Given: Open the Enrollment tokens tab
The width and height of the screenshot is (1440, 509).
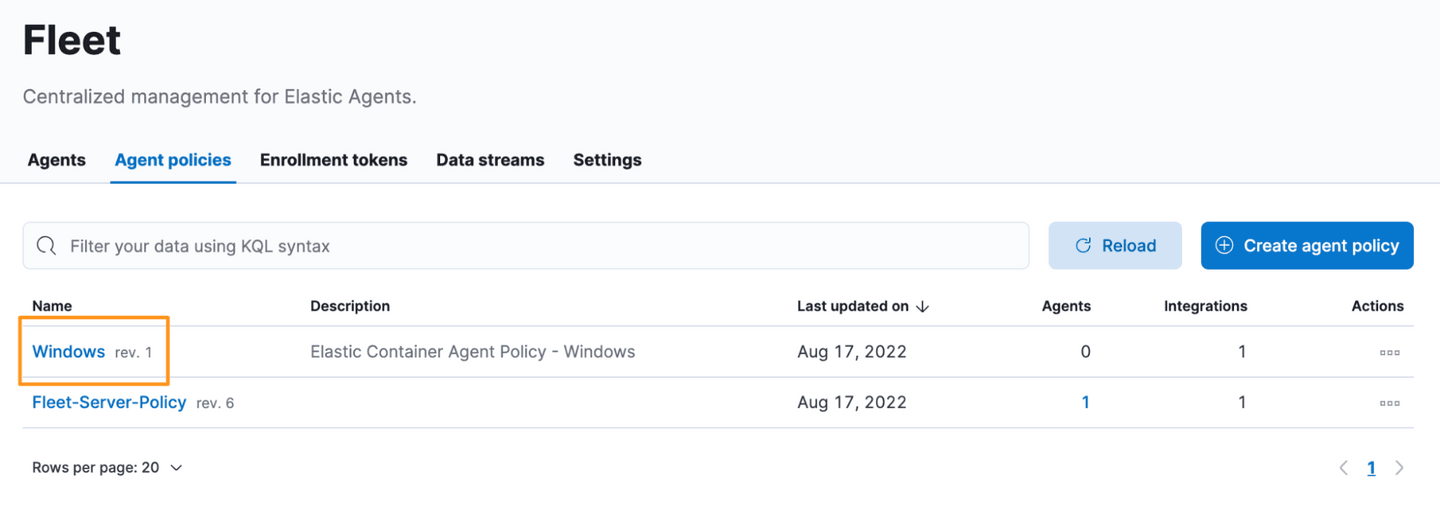Looking at the screenshot, I should [x=333, y=160].
